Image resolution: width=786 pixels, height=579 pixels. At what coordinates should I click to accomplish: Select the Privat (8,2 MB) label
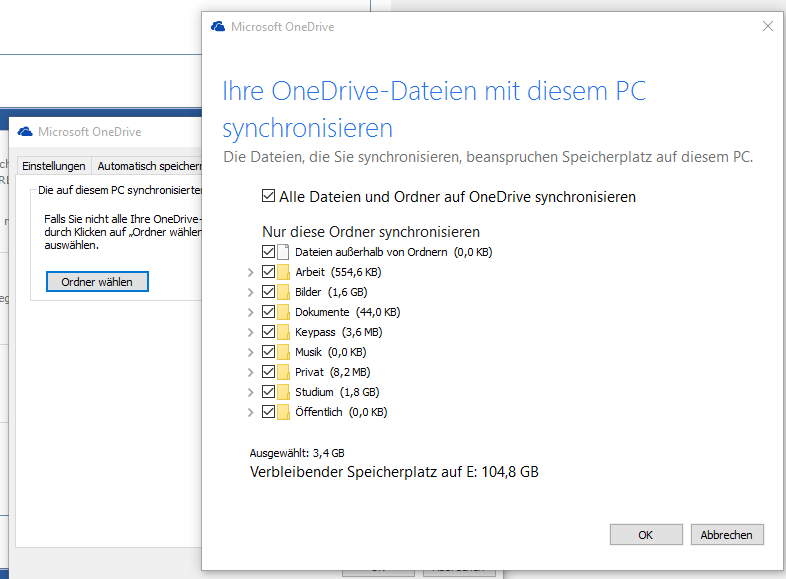pyautogui.click(x=333, y=372)
